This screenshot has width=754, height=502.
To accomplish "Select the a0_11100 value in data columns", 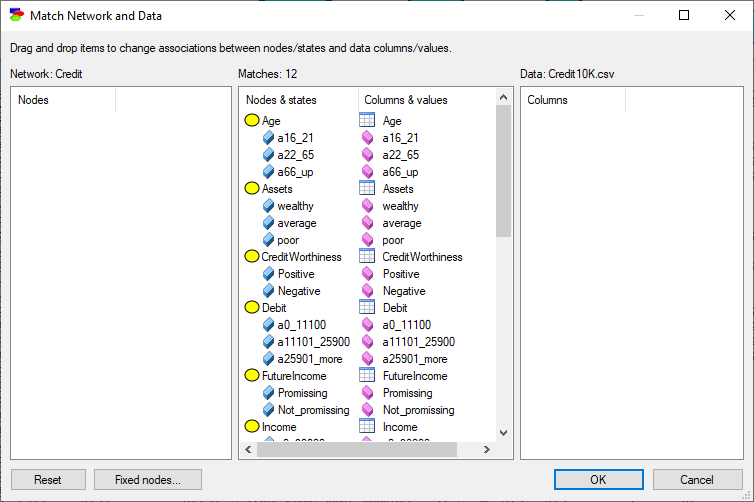I will point(407,325).
